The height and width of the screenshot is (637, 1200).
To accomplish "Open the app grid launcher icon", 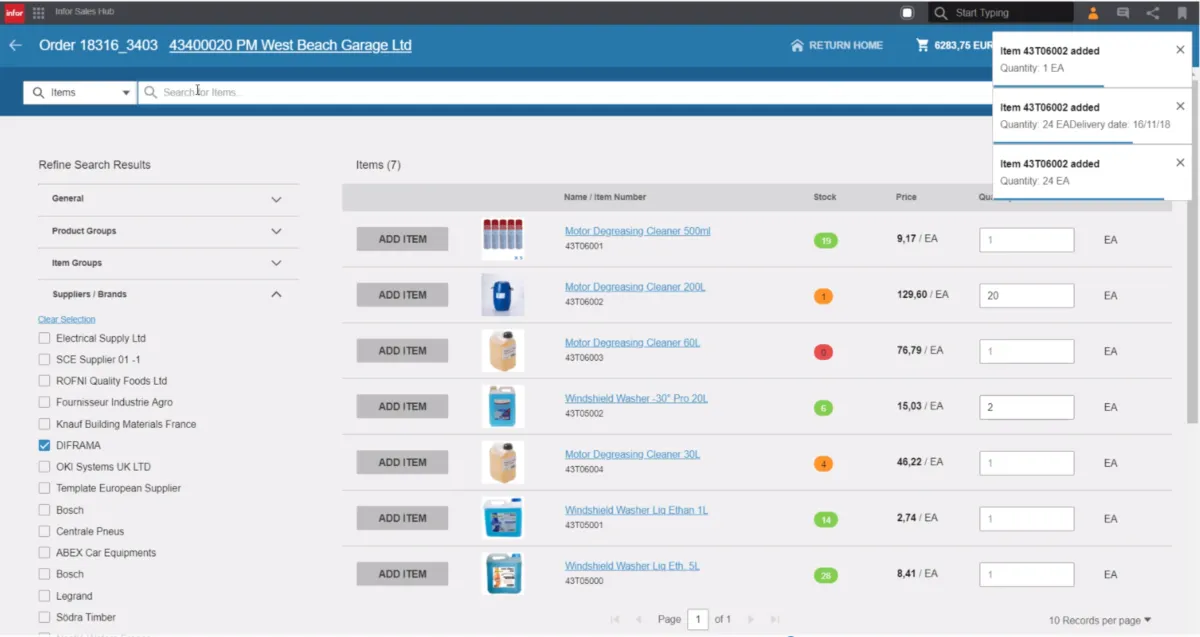I will [38, 13].
